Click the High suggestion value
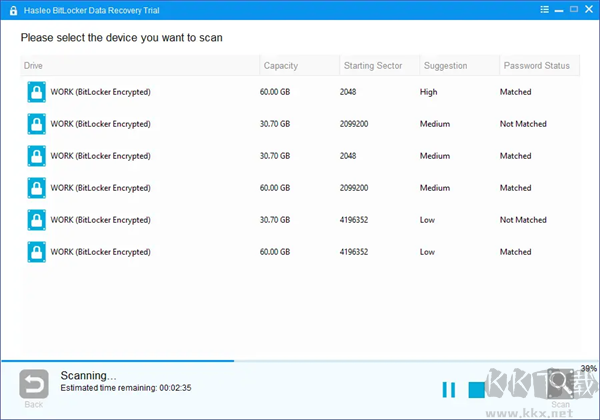Image resolution: width=600 pixels, height=420 pixels. click(429, 92)
